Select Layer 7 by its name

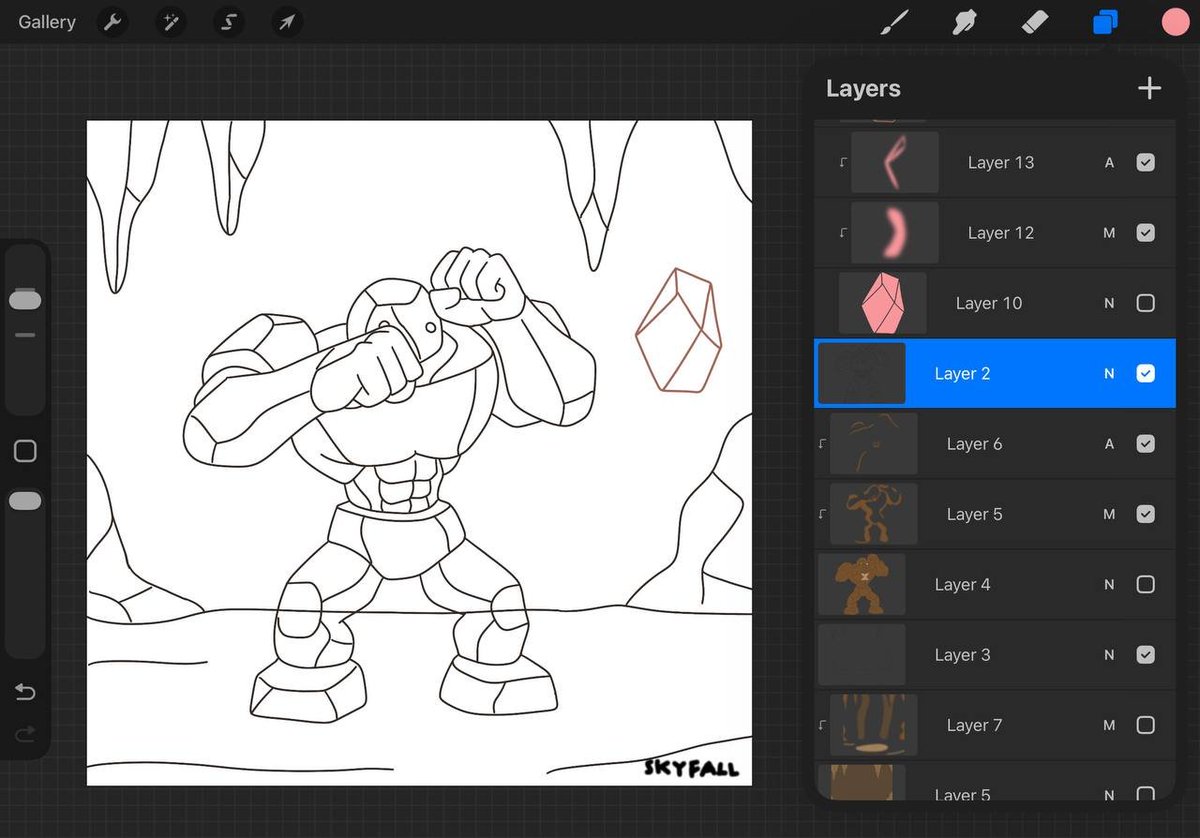[x=974, y=725]
